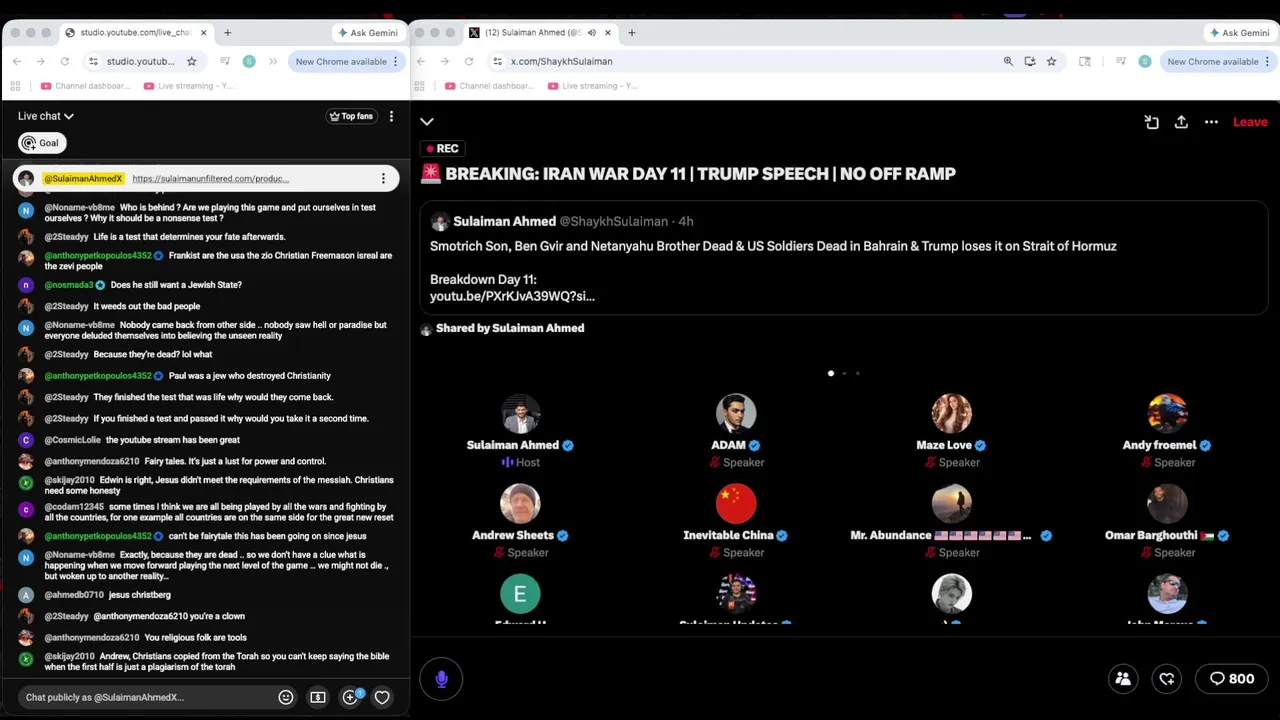Leave the X Space
The height and width of the screenshot is (720, 1280).
1250,122
